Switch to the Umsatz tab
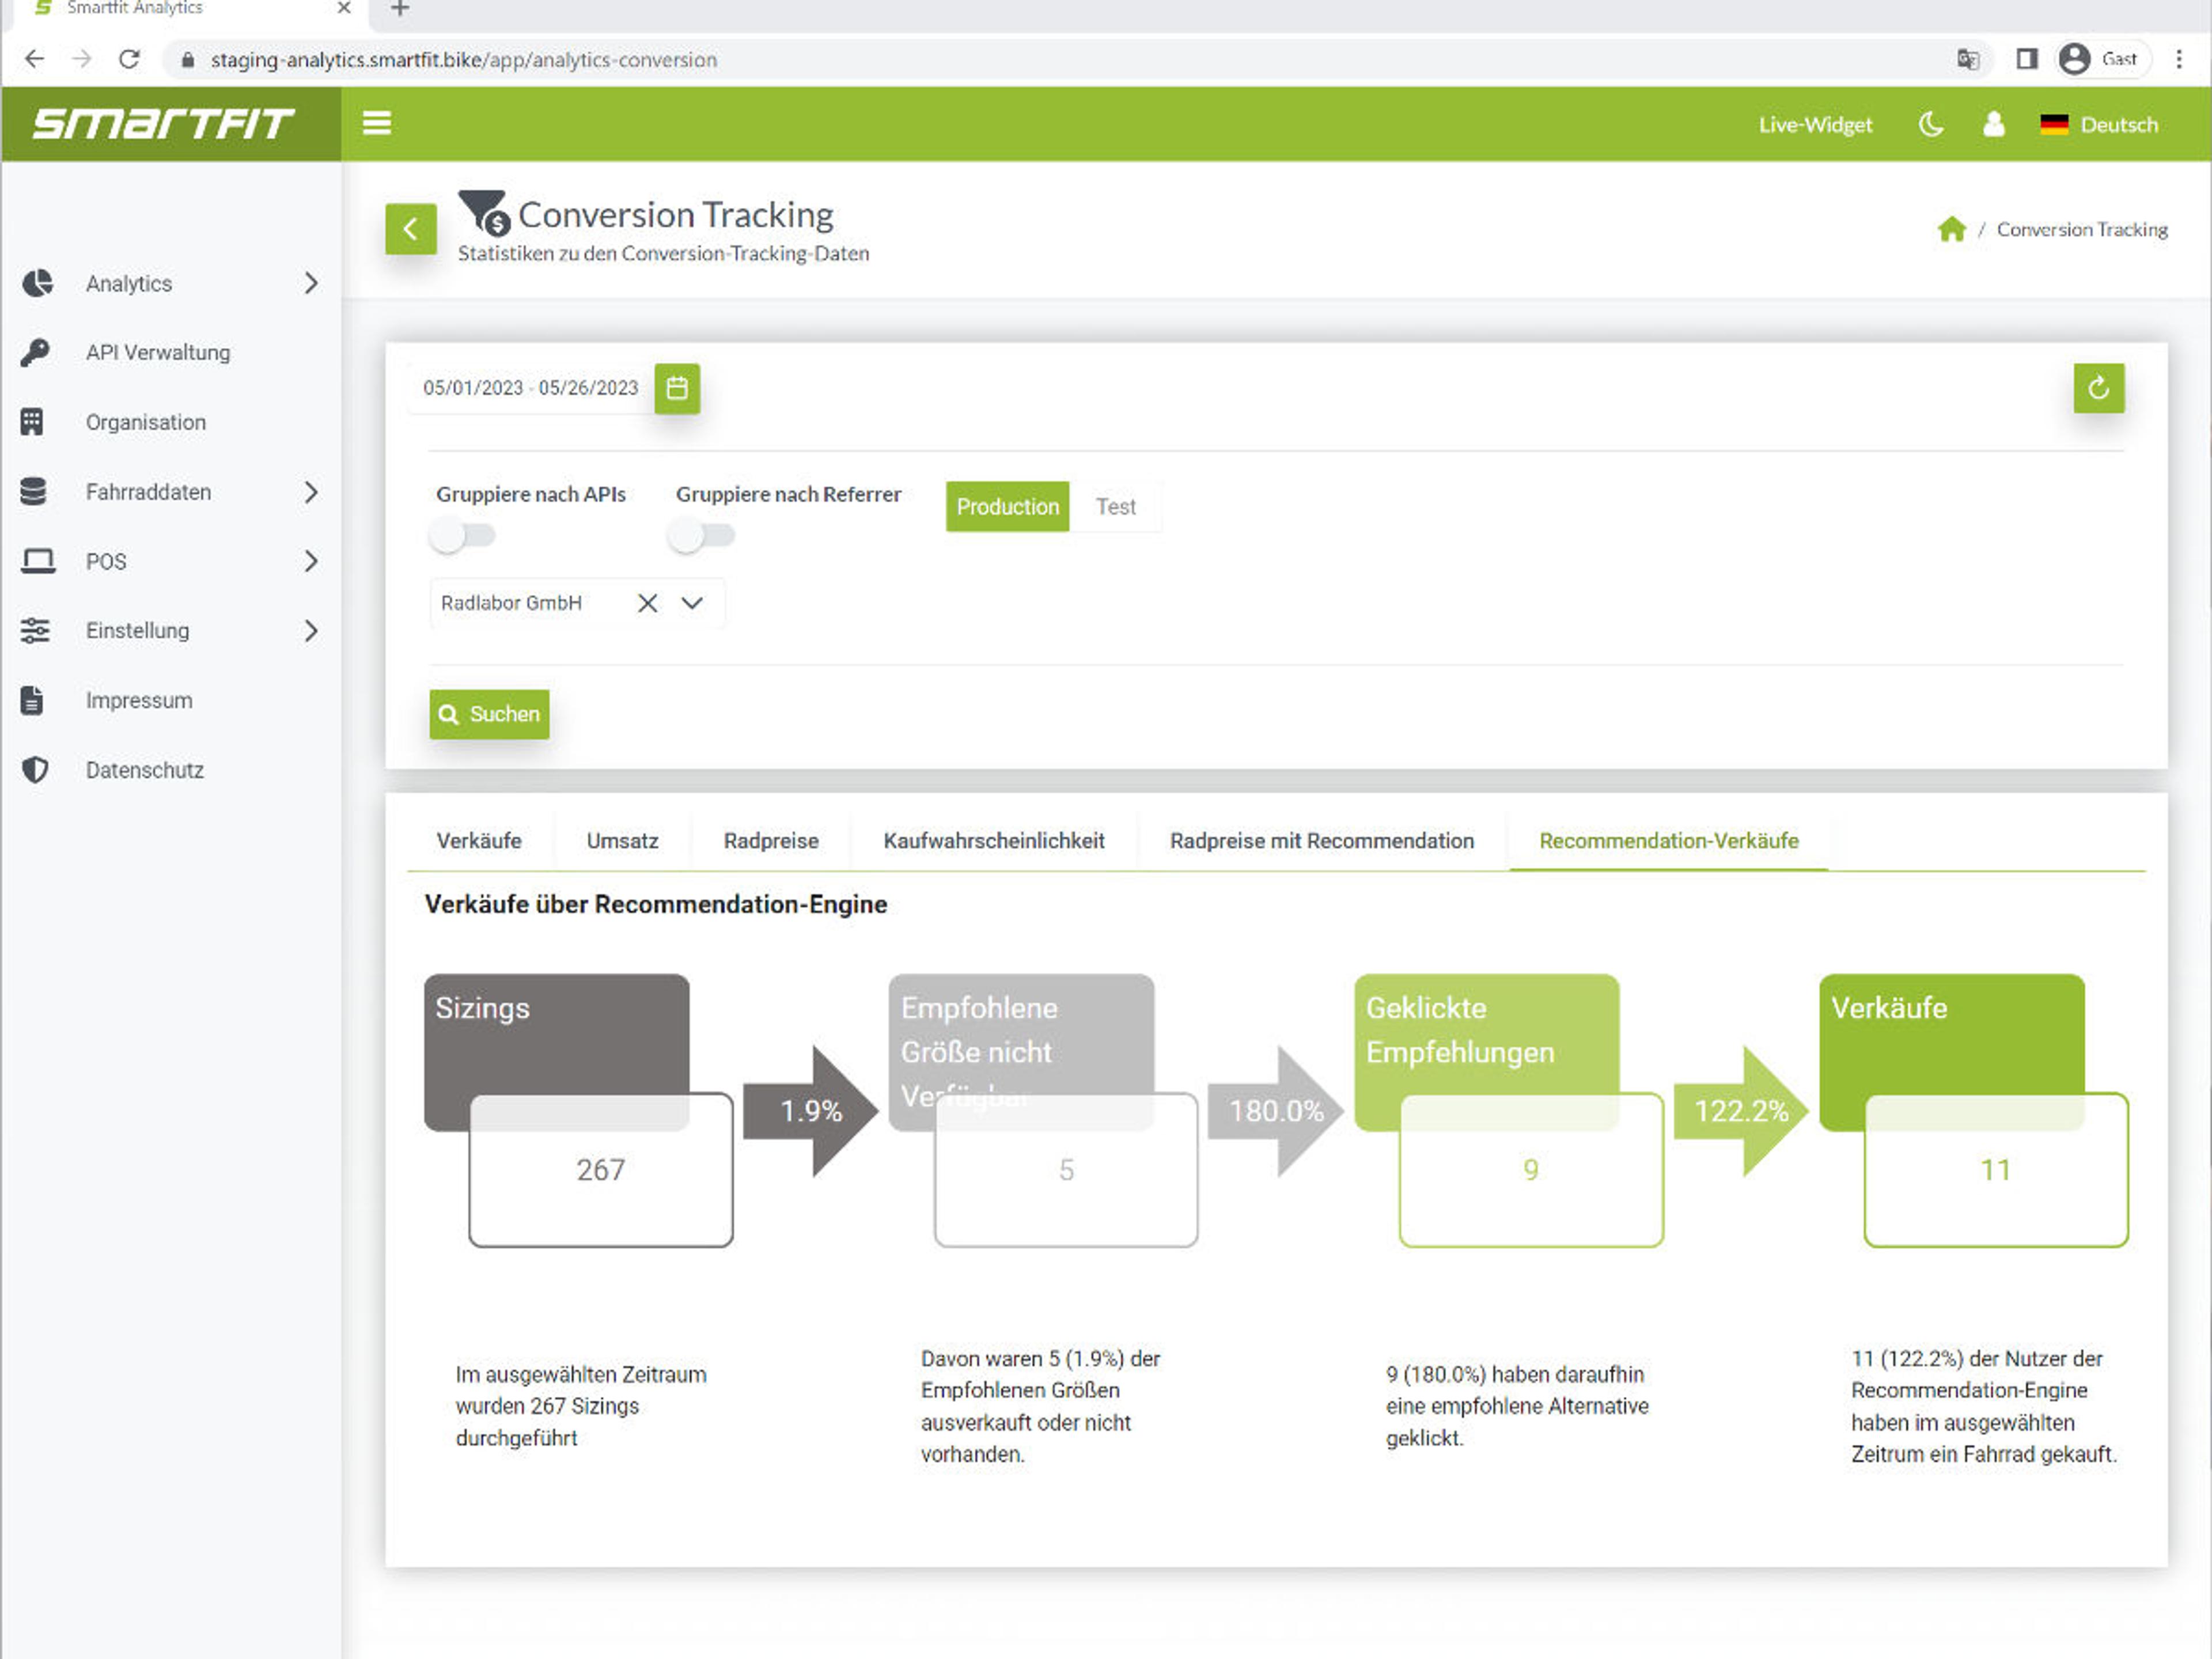This screenshot has width=2212, height=1659. point(622,841)
